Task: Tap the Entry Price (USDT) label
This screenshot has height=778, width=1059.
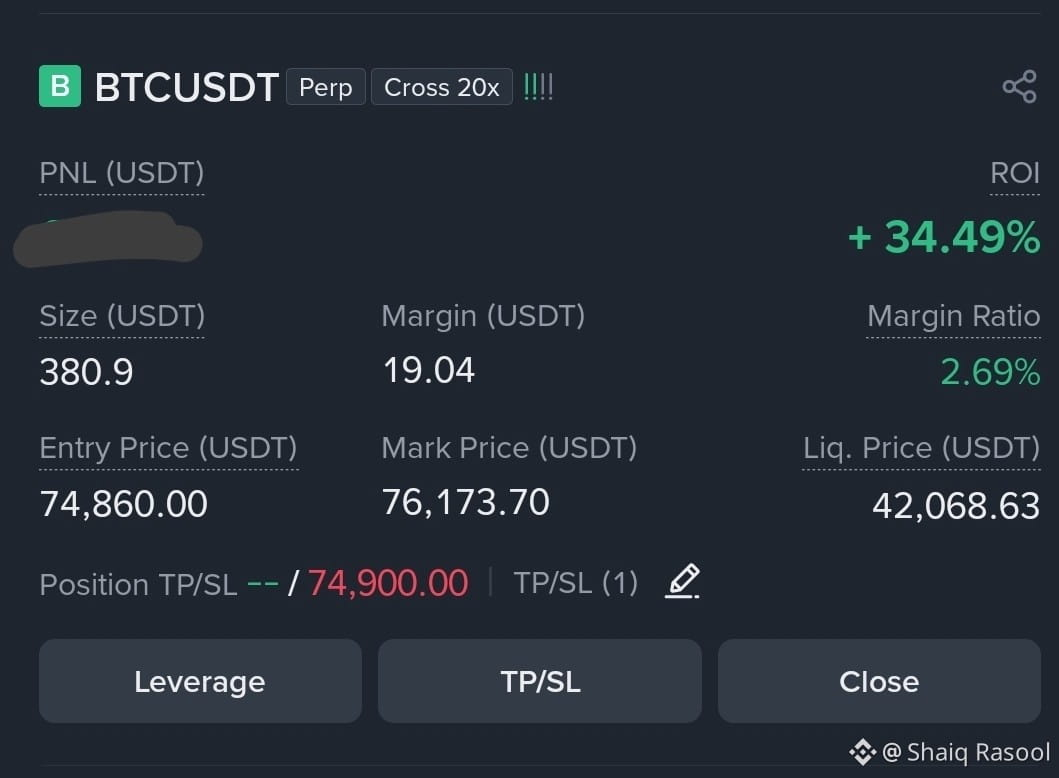Action: [x=168, y=448]
